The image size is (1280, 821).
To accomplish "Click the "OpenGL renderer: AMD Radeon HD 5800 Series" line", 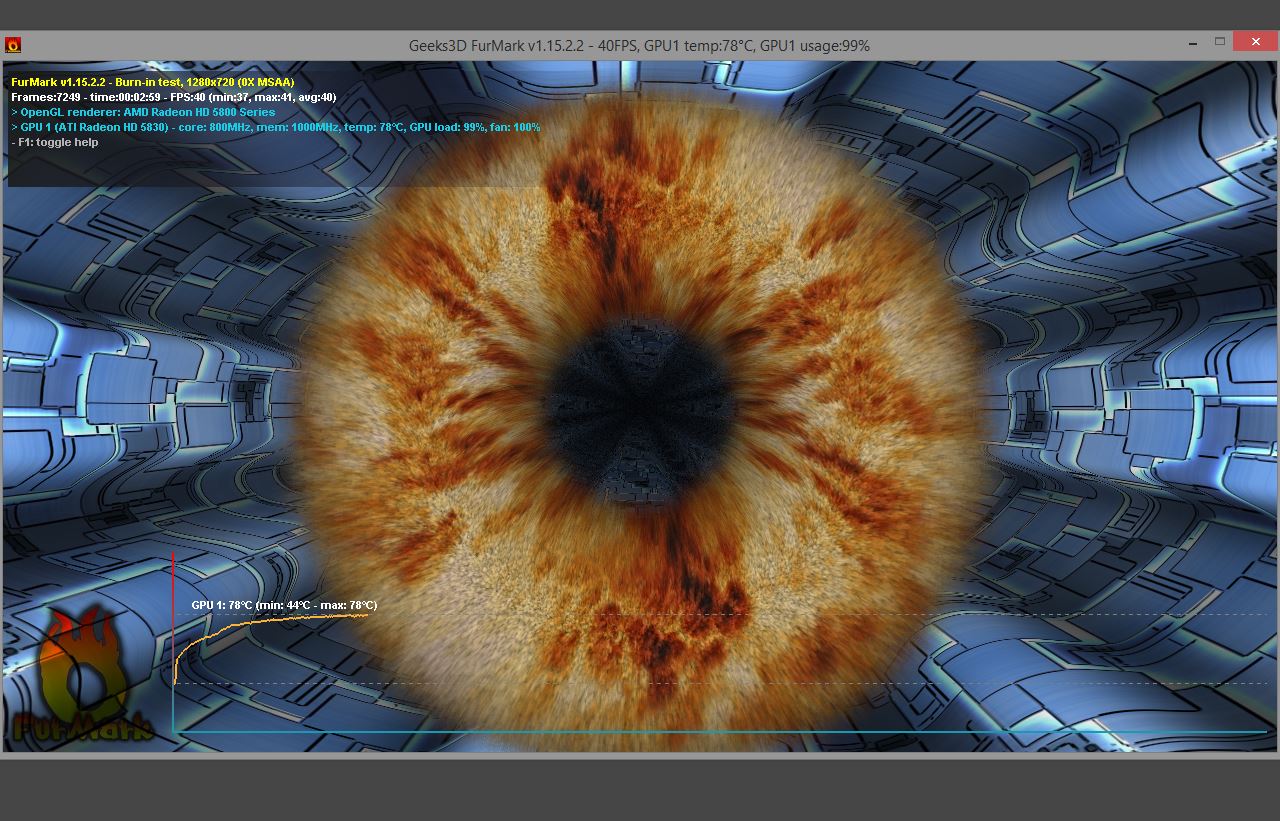I will [143, 112].
